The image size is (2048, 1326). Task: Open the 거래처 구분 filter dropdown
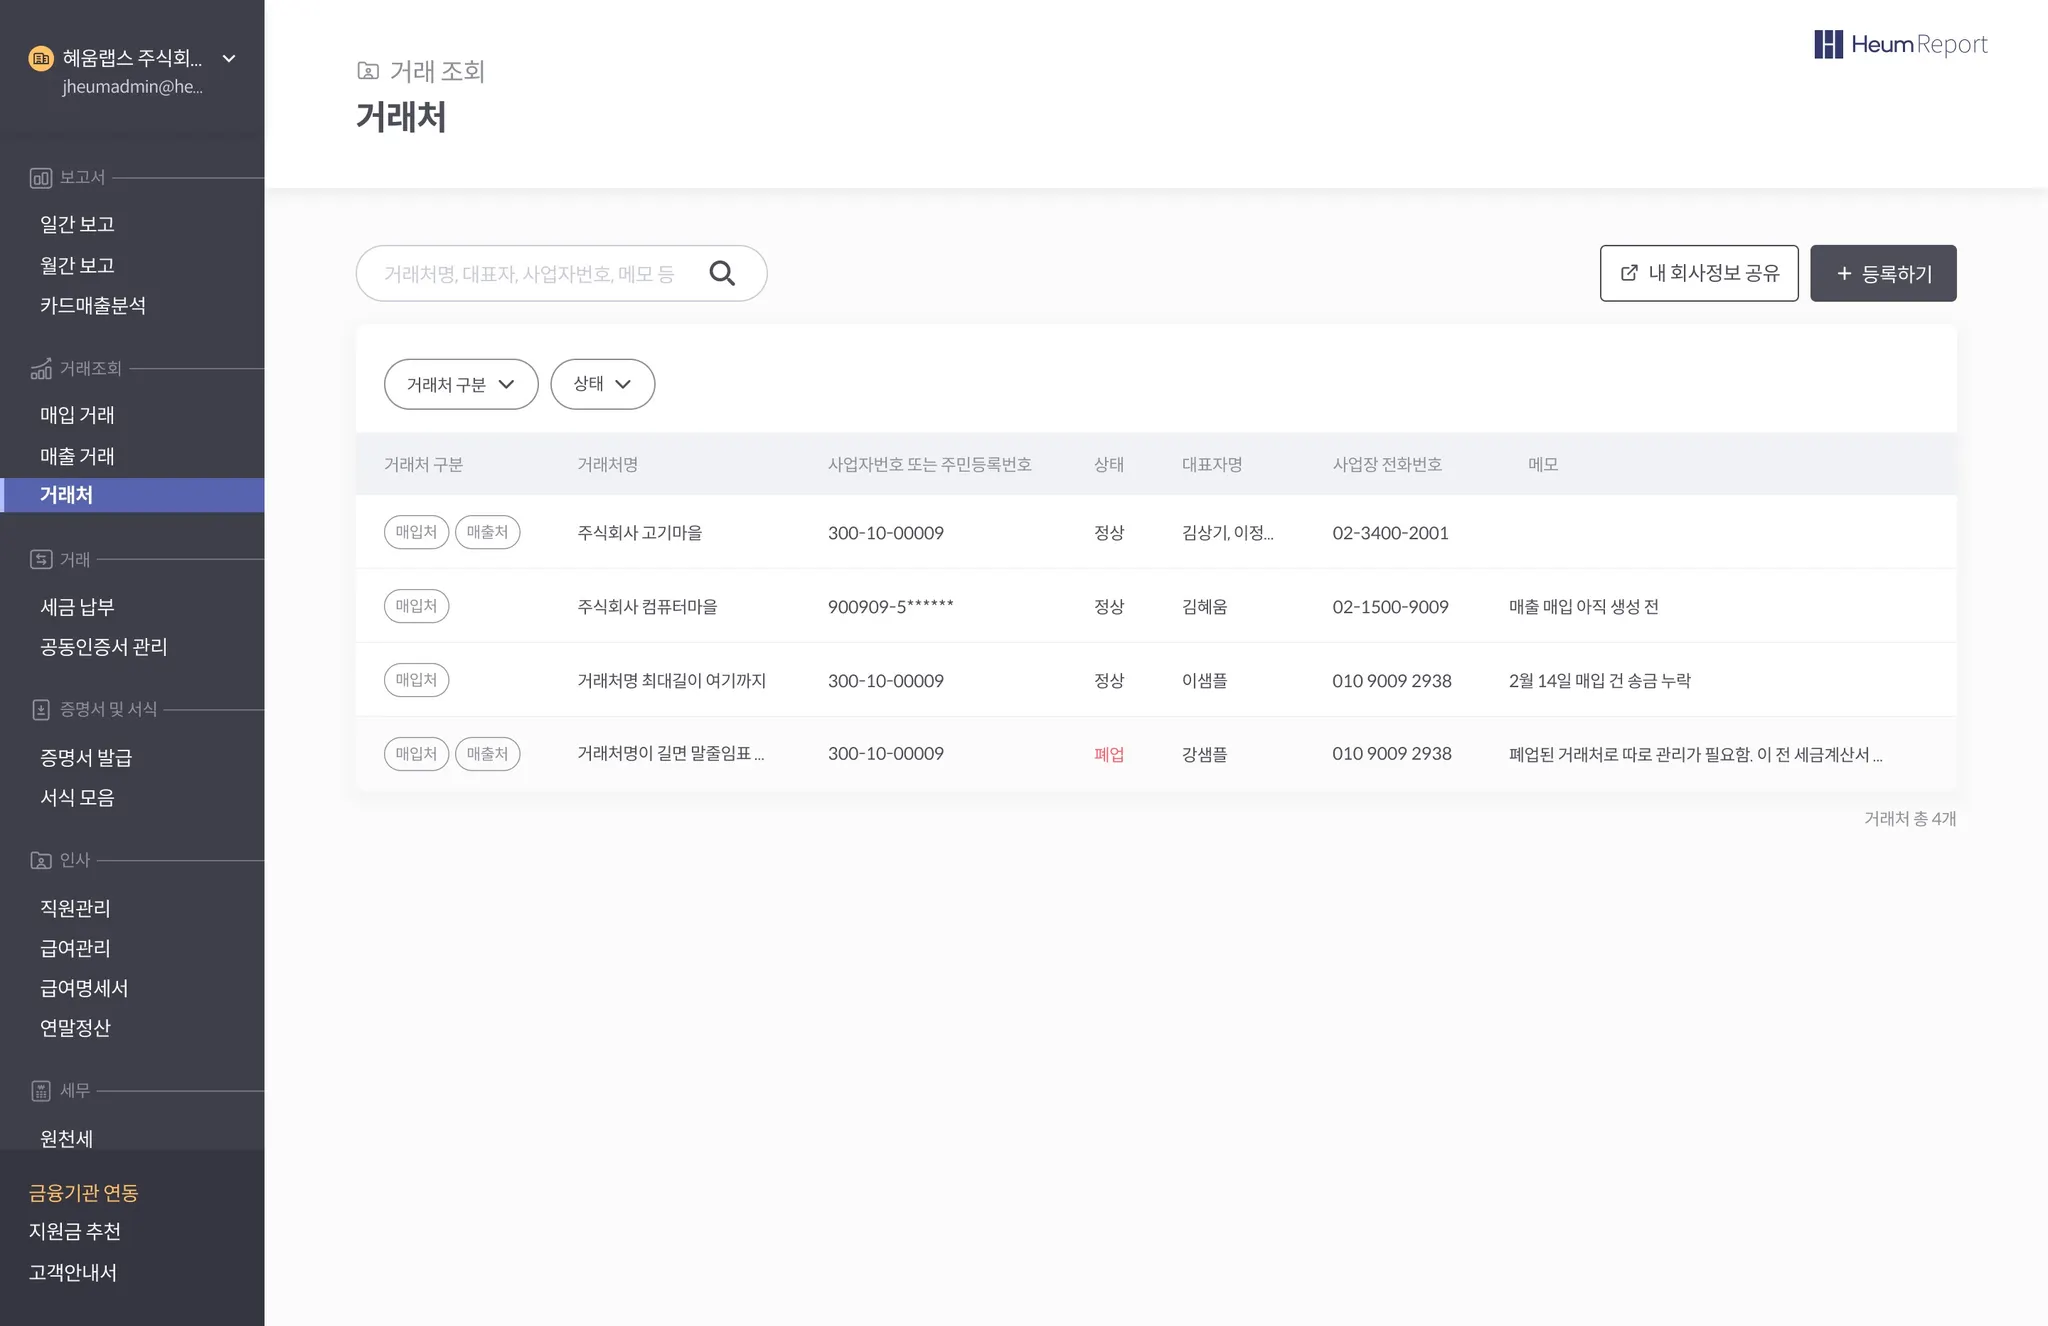(x=461, y=384)
